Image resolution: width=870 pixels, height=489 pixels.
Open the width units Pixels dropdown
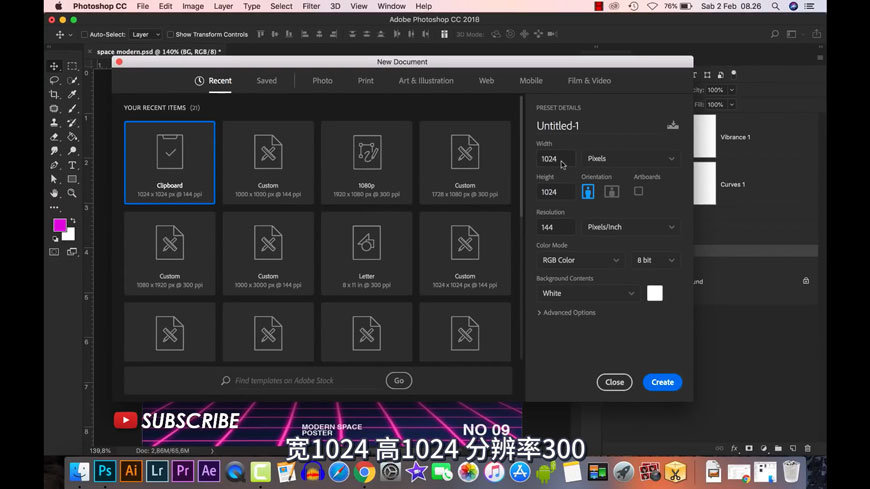(631, 159)
